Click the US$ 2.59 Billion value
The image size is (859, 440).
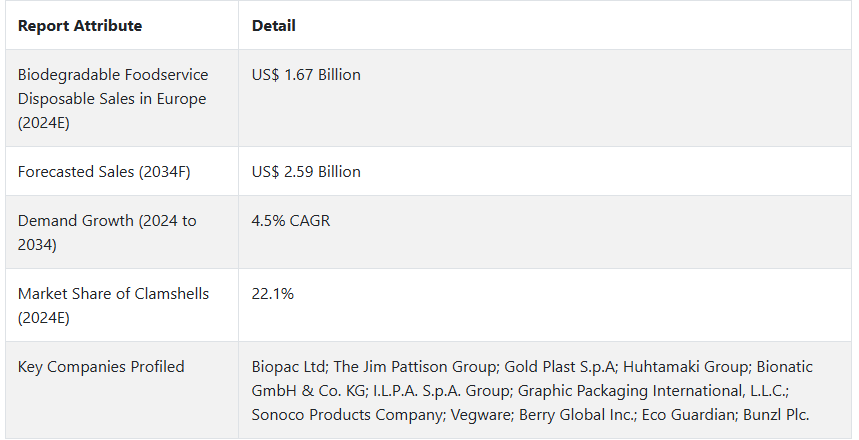coord(306,172)
